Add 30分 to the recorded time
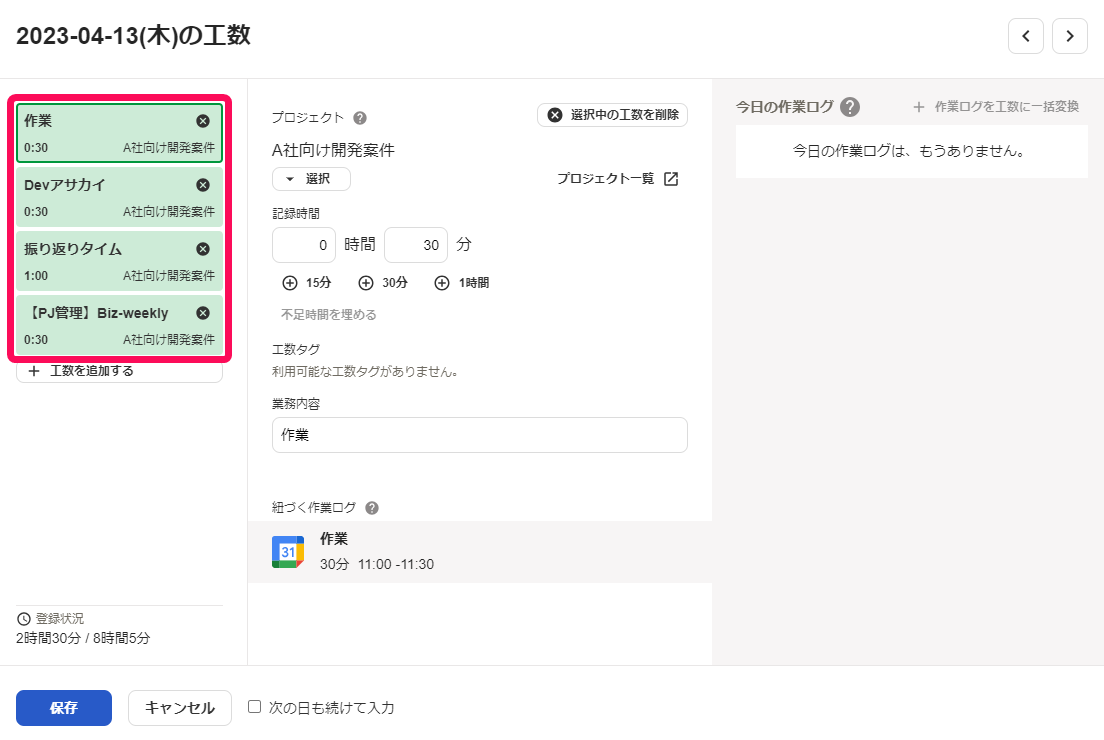 [x=383, y=283]
